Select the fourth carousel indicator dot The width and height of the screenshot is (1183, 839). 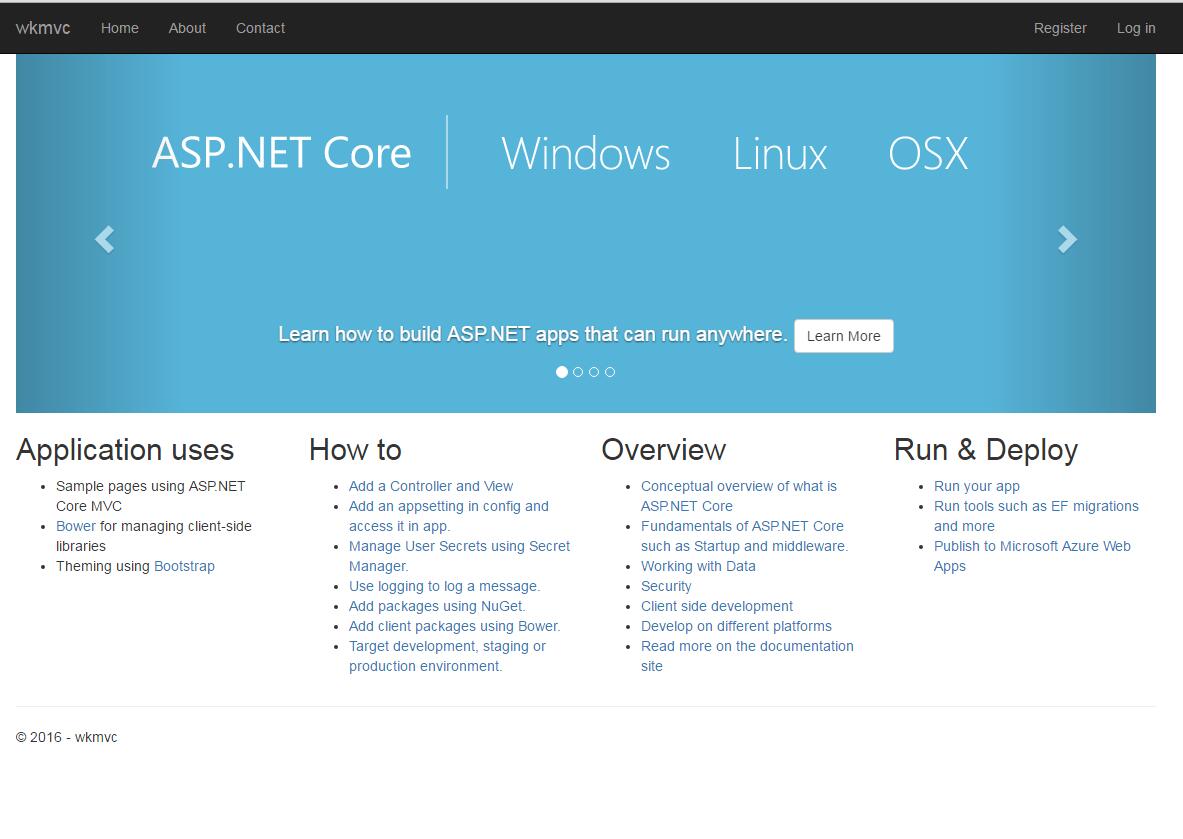tap(610, 372)
